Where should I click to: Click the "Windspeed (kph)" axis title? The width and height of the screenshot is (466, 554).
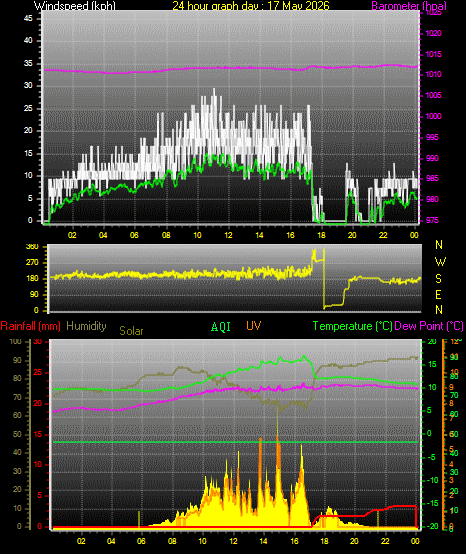click(x=75, y=6)
